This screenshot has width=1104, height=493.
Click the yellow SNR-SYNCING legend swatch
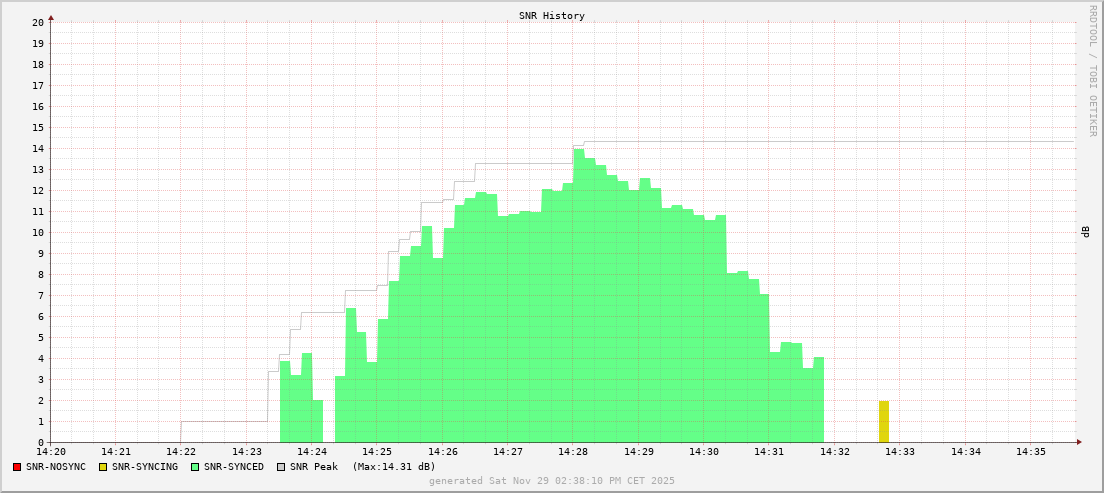tap(103, 467)
